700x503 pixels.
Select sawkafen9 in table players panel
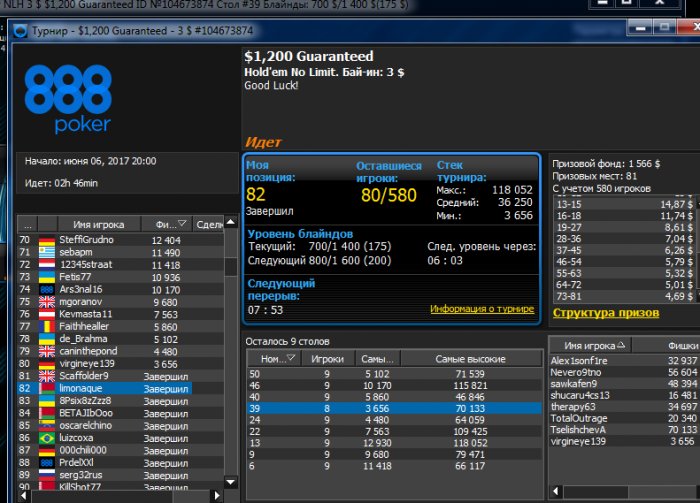coord(625,384)
